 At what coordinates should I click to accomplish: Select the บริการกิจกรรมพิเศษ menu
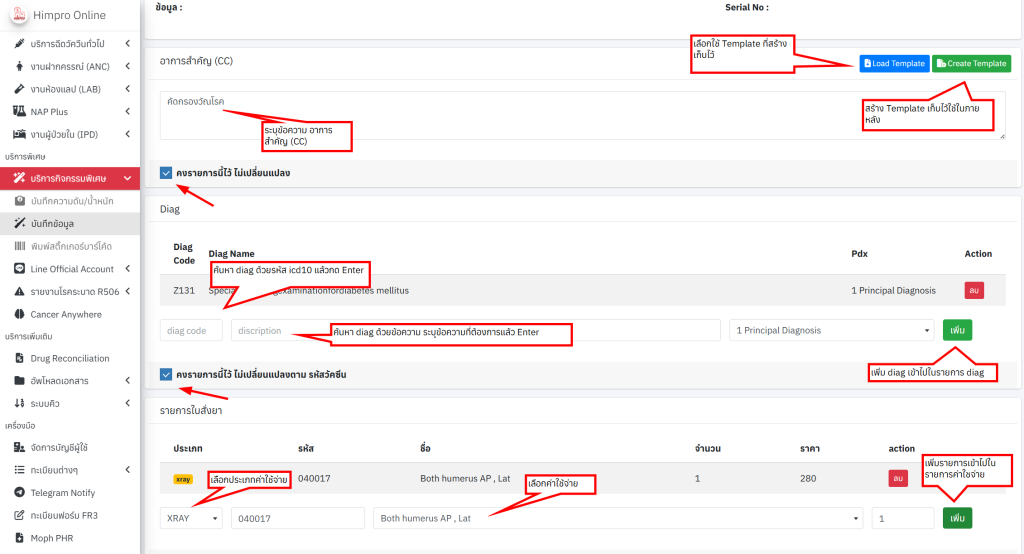(x=68, y=178)
